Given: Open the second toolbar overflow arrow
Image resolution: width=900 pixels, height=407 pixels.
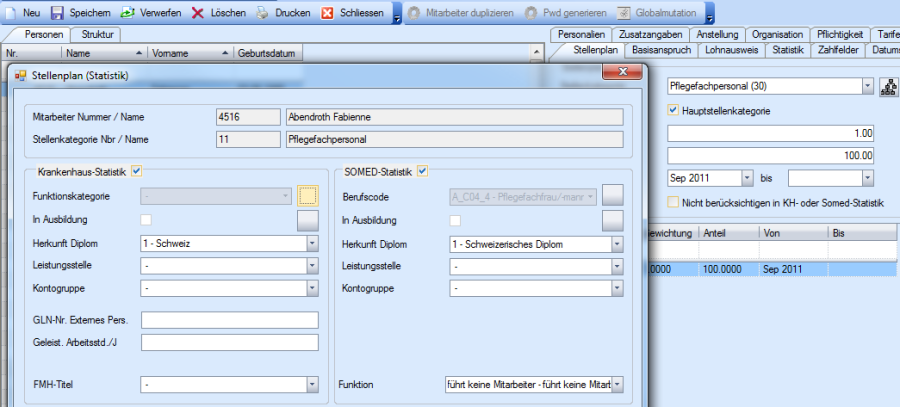Looking at the screenshot, I should [710, 14].
